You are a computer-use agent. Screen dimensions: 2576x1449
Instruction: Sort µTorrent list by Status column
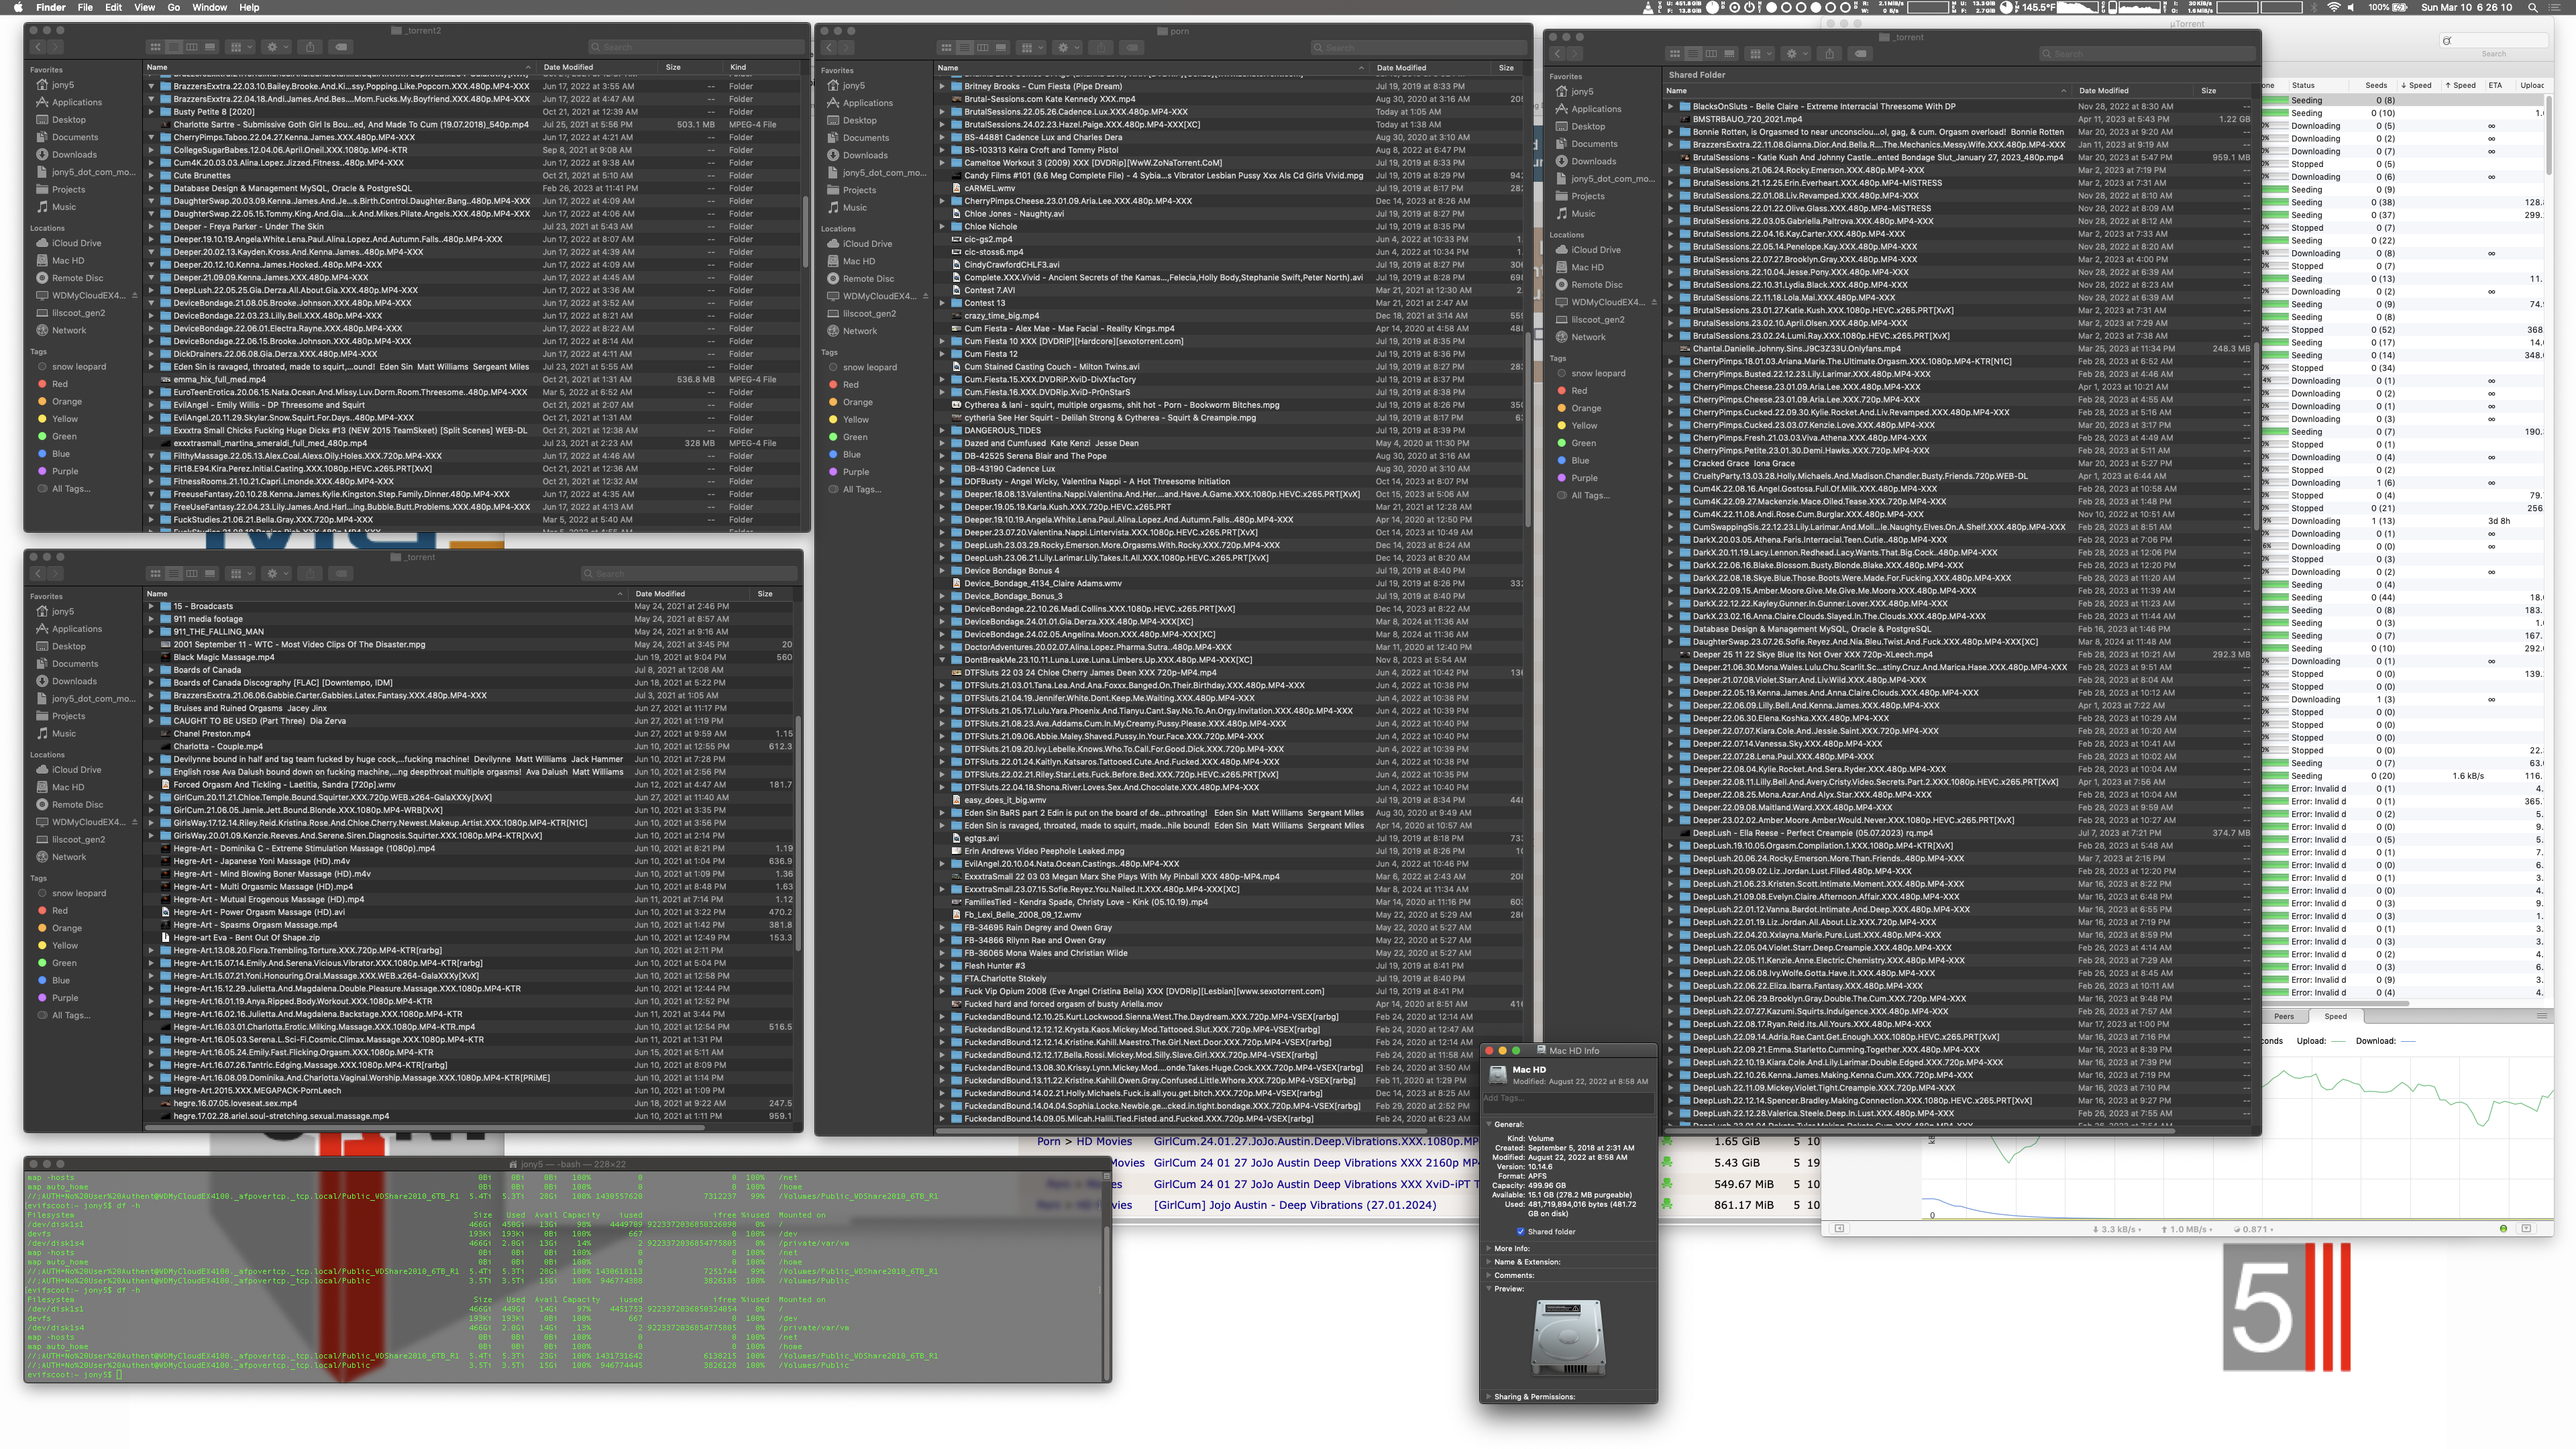[x=2303, y=85]
